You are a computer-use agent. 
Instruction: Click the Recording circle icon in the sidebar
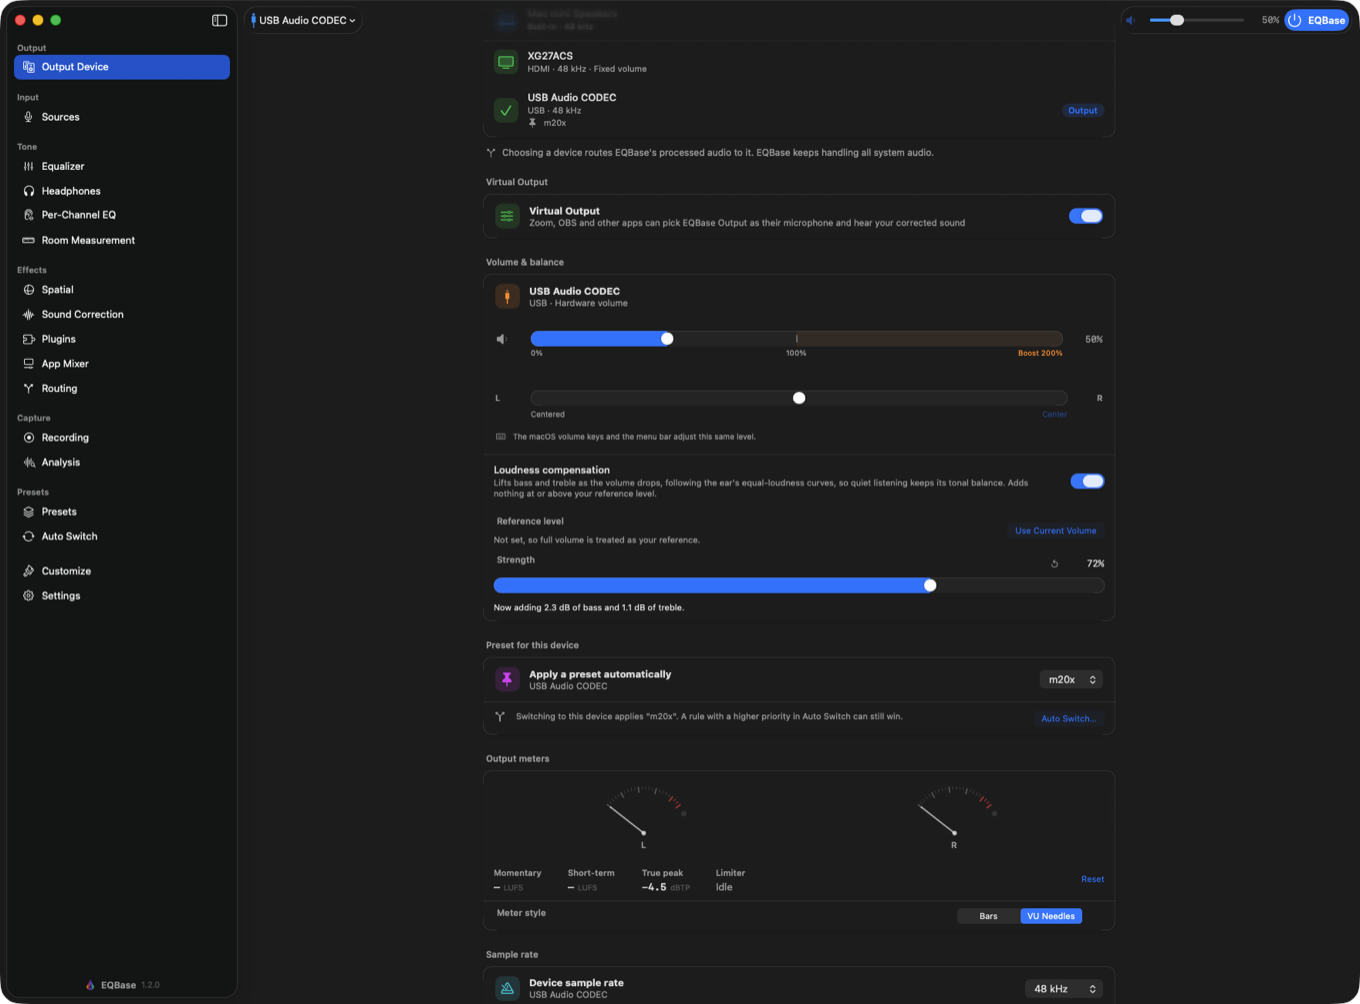[28, 438]
